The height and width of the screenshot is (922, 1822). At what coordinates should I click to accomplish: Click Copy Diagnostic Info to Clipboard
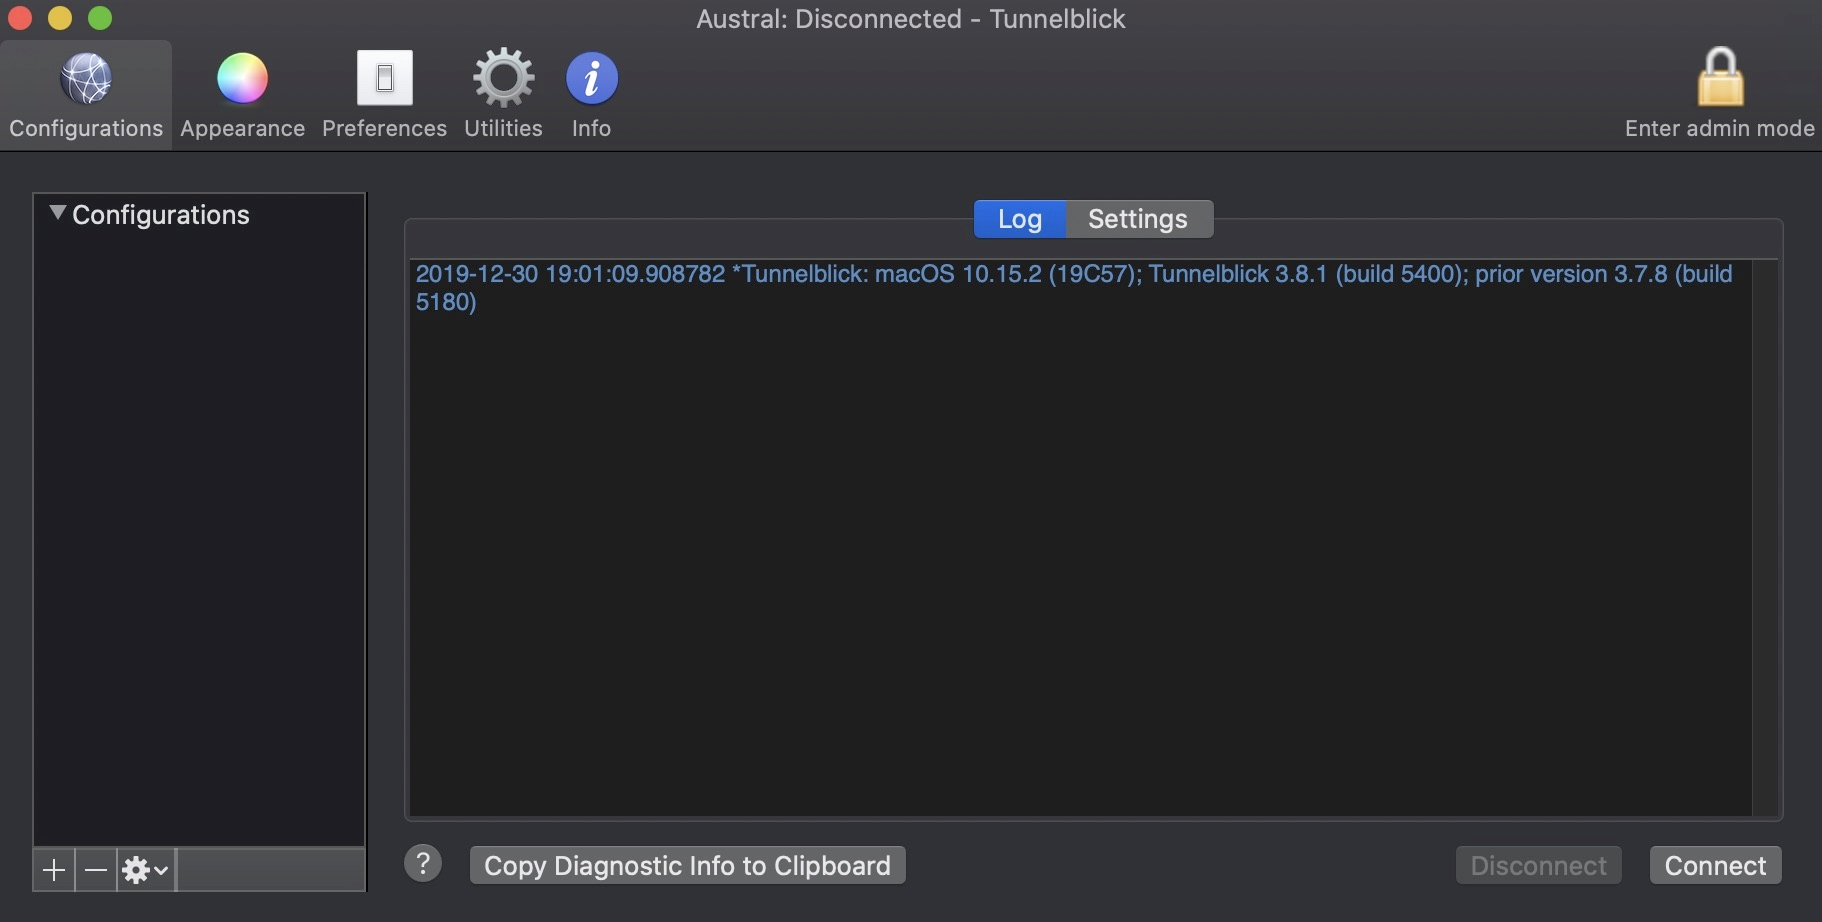pyautogui.click(x=688, y=865)
